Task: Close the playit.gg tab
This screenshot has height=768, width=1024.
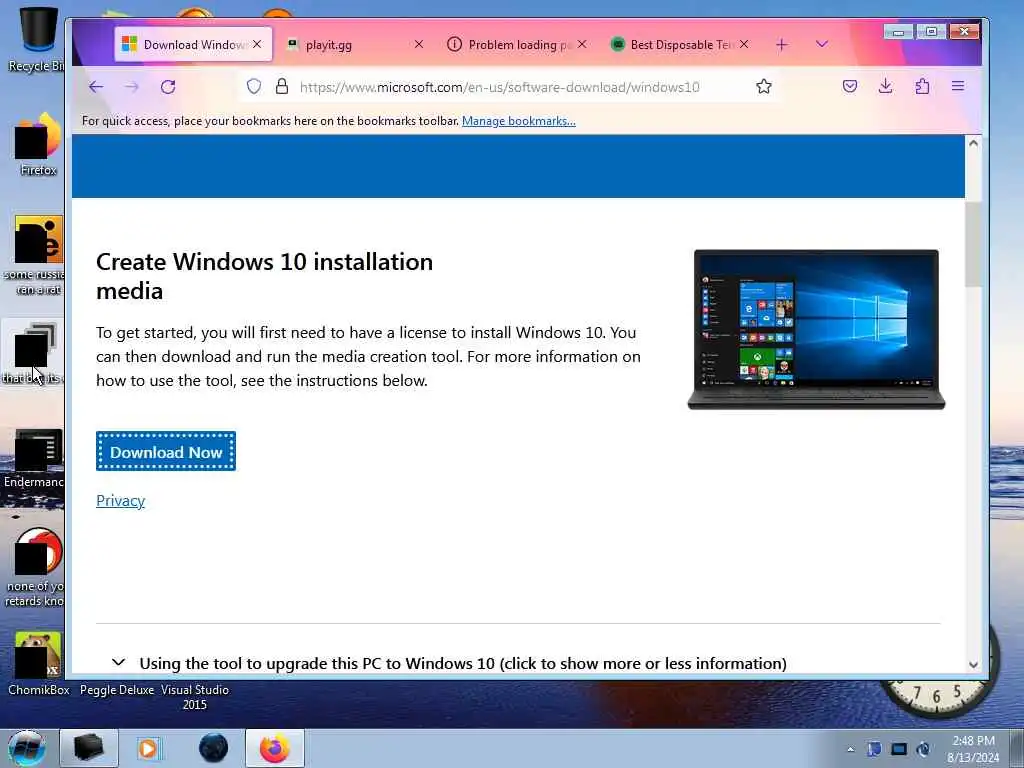Action: [419, 44]
